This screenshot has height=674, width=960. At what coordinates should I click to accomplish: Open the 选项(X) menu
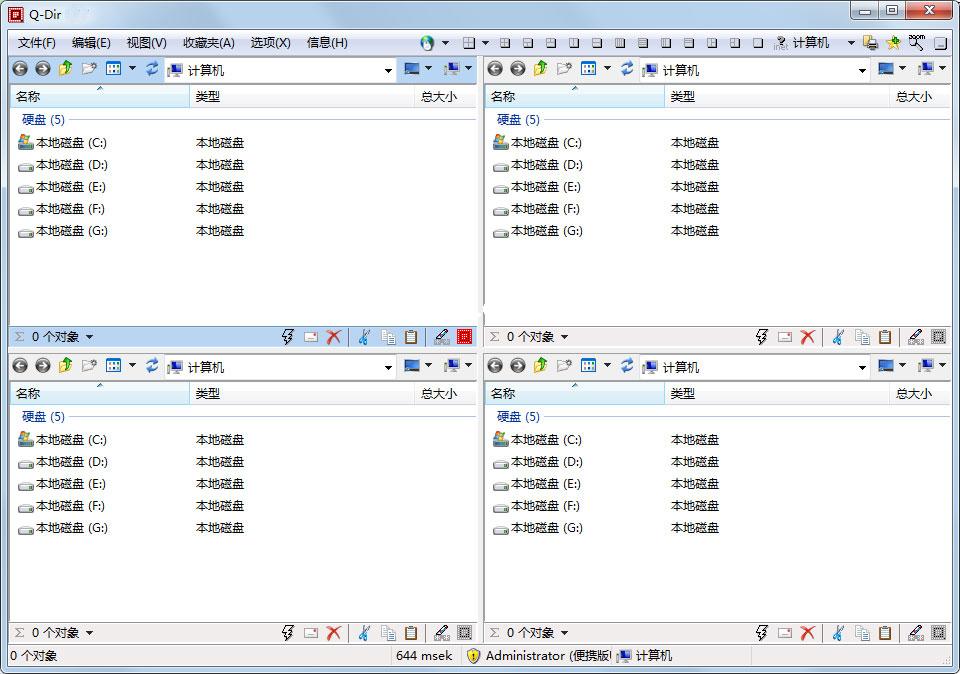tap(270, 43)
